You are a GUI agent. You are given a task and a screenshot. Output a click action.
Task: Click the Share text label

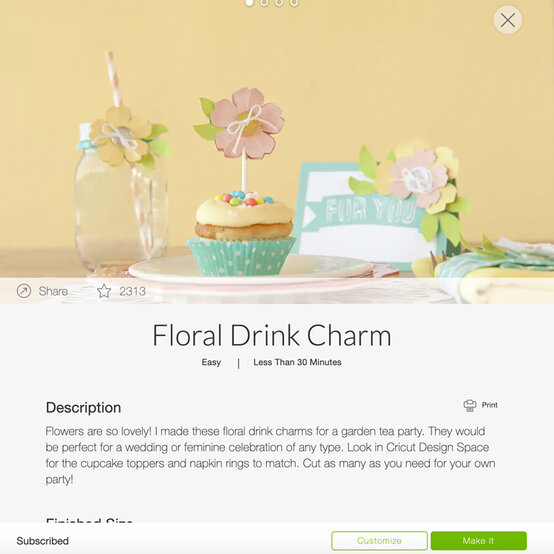pyautogui.click(x=53, y=291)
